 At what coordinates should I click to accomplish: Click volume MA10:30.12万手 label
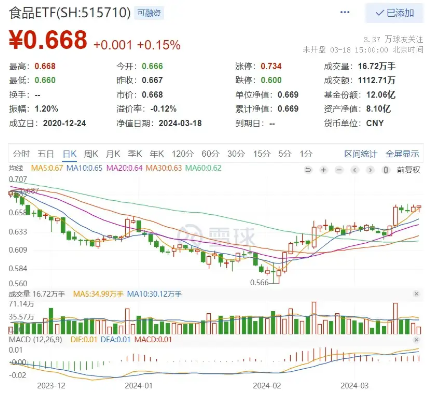click(154, 294)
